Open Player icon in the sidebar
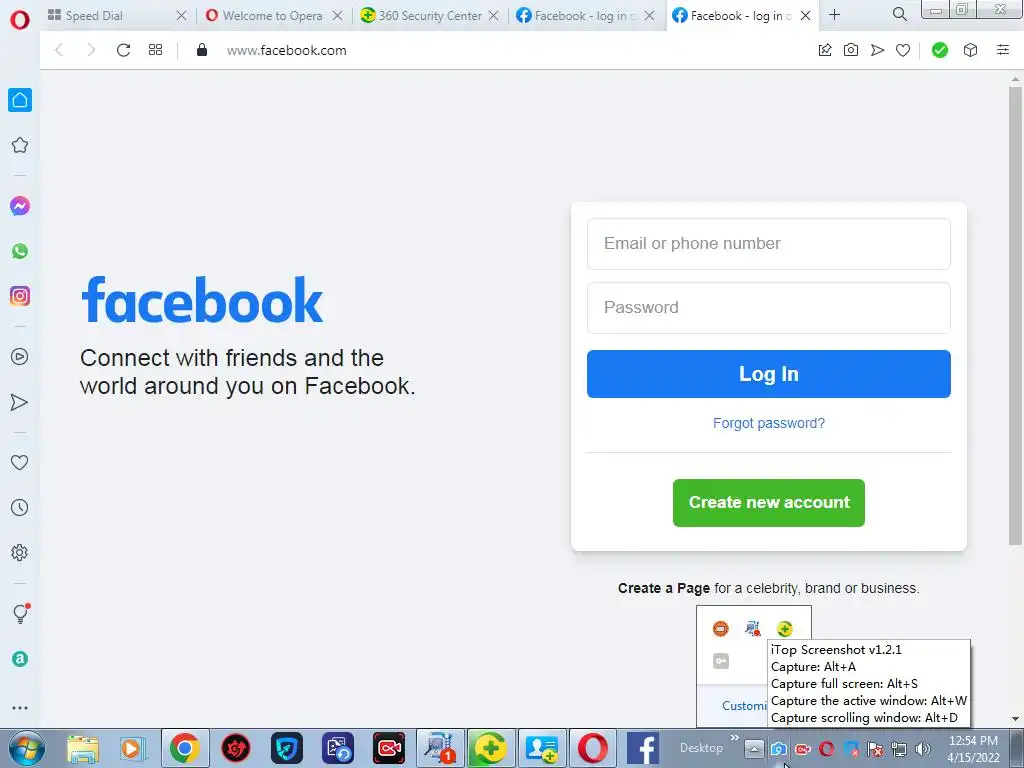The image size is (1024, 768). (x=20, y=357)
